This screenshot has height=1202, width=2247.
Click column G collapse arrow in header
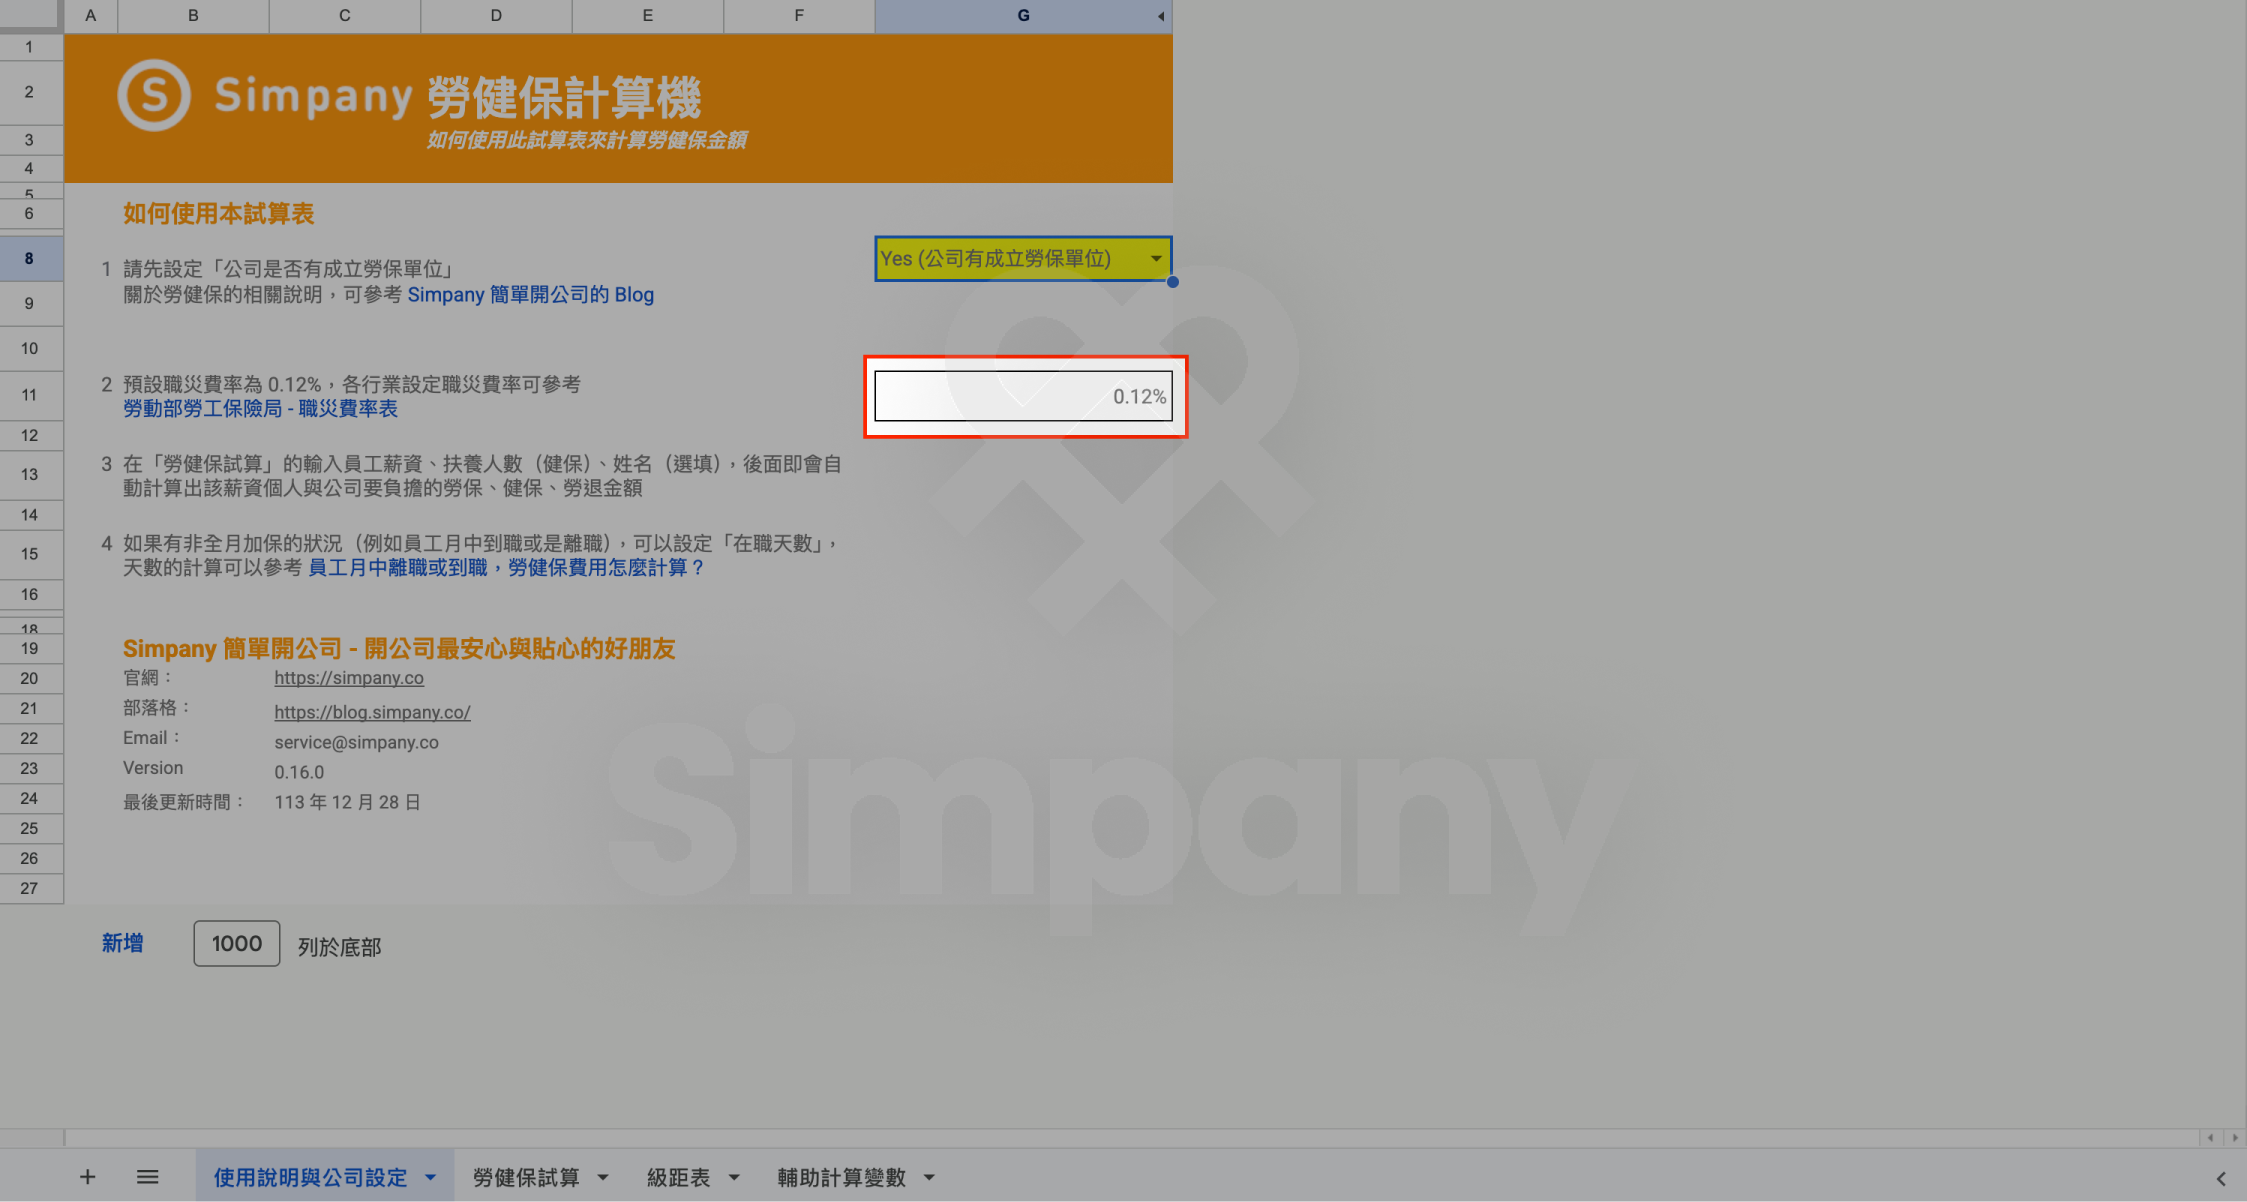(1160, 16)
